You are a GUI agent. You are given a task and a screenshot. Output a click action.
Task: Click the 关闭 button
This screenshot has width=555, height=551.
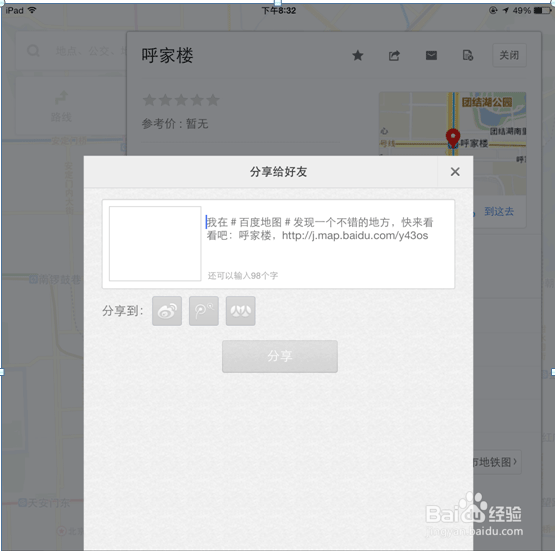pos(509,55)
